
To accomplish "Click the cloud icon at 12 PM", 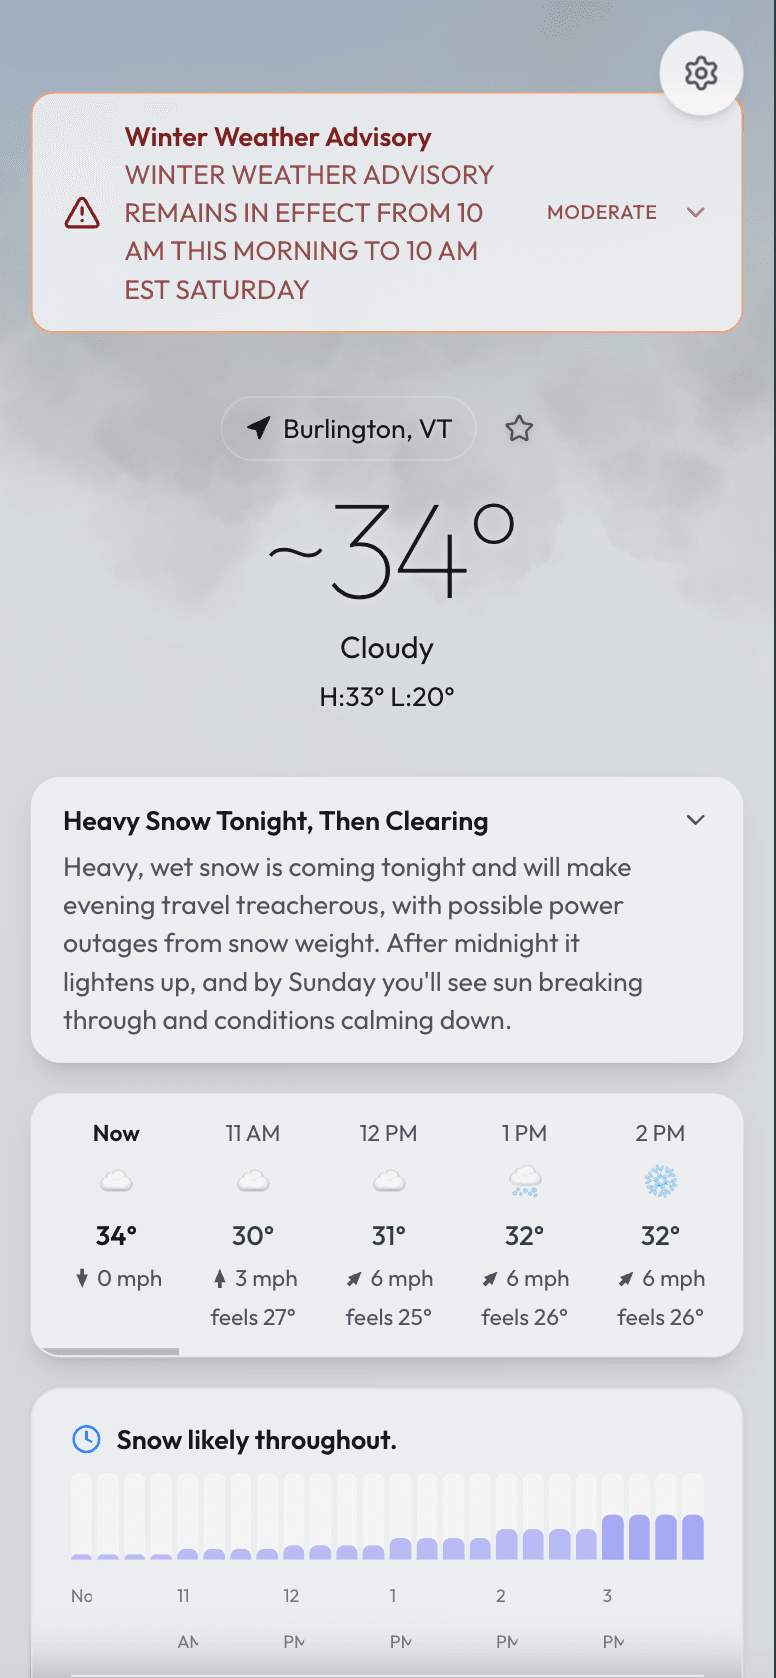I will (388, 1180).
